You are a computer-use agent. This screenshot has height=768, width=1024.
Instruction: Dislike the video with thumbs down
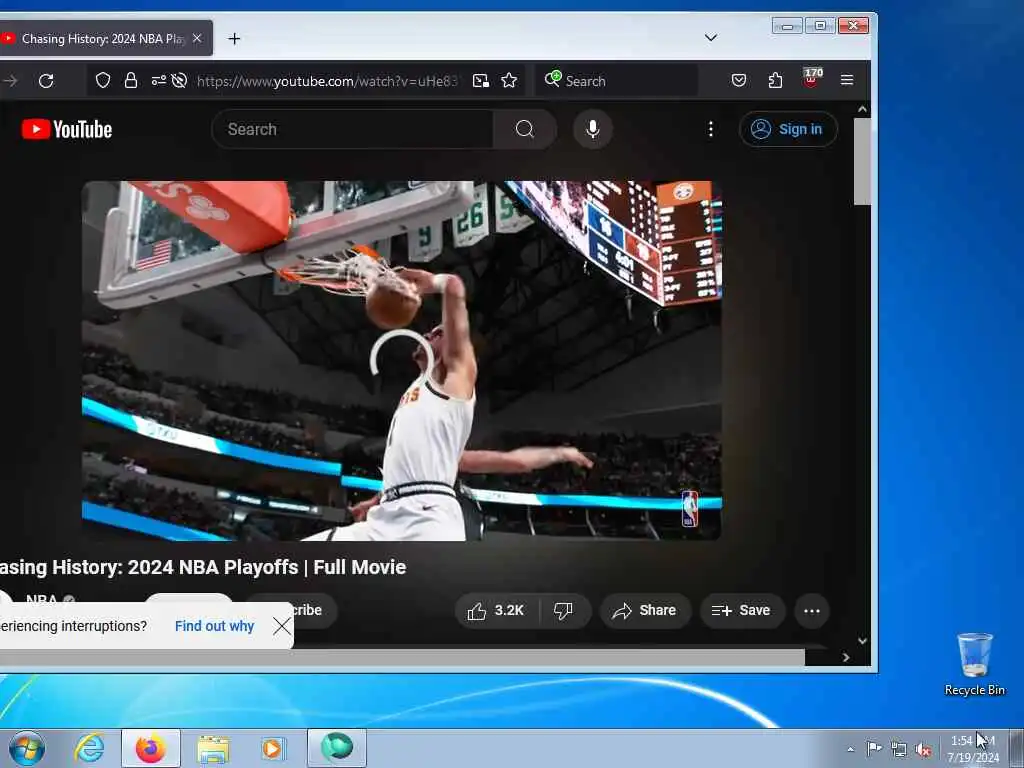563,611
